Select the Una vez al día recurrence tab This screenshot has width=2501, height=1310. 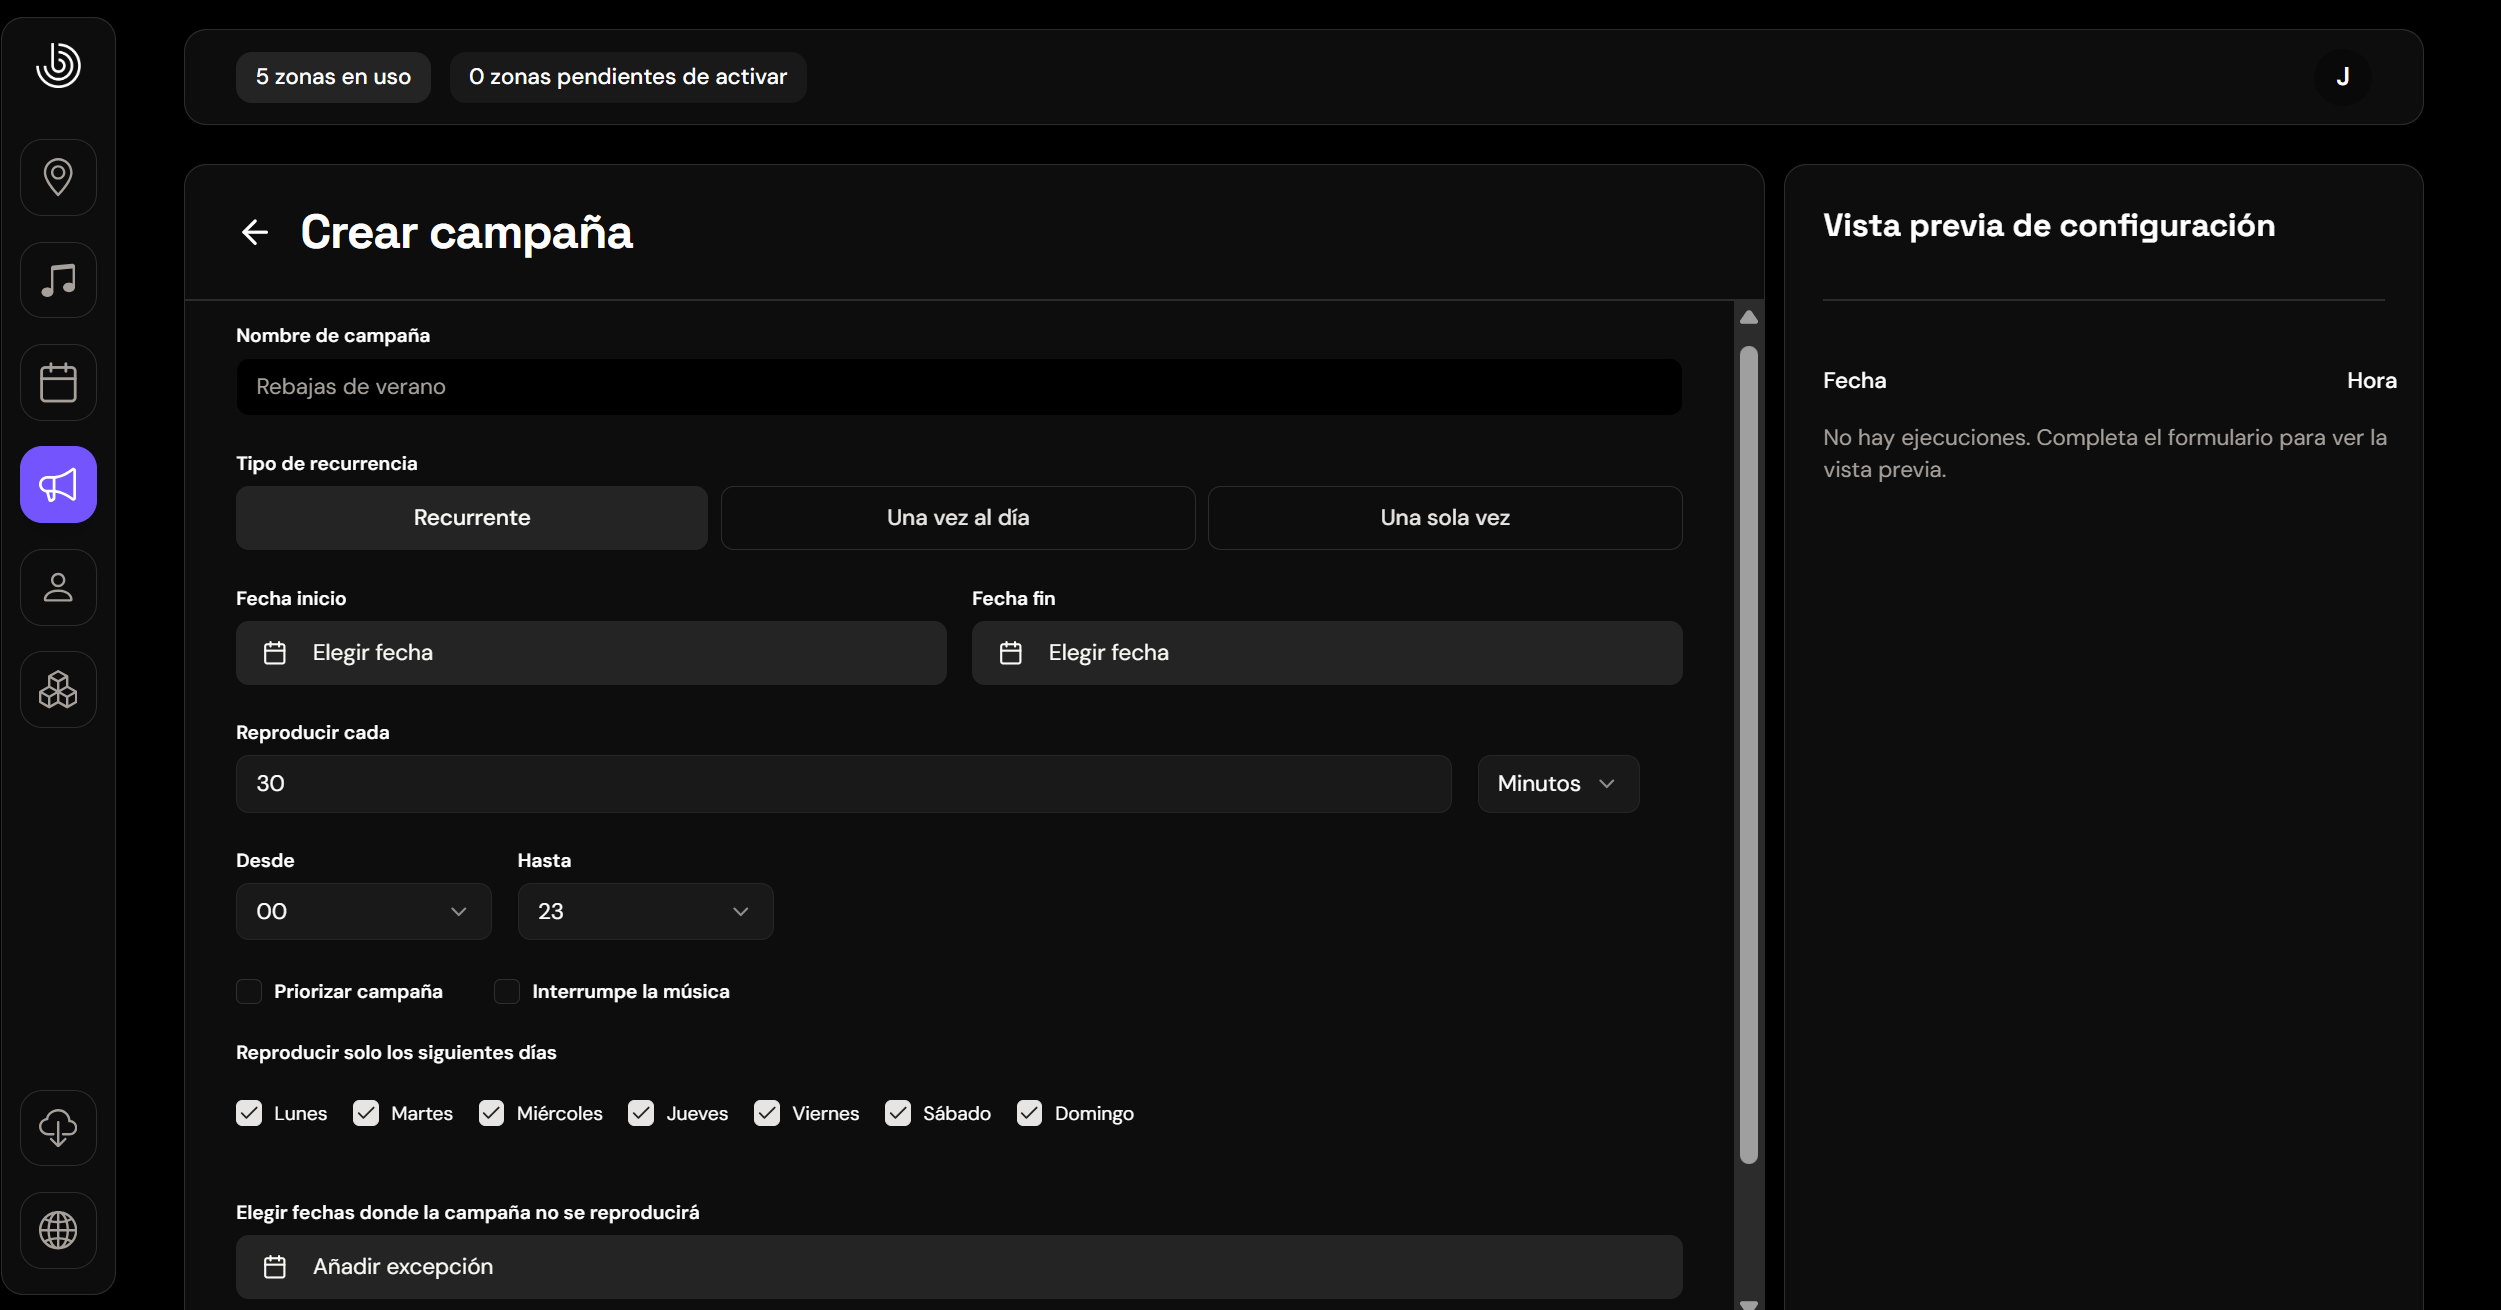click(957, 518)
